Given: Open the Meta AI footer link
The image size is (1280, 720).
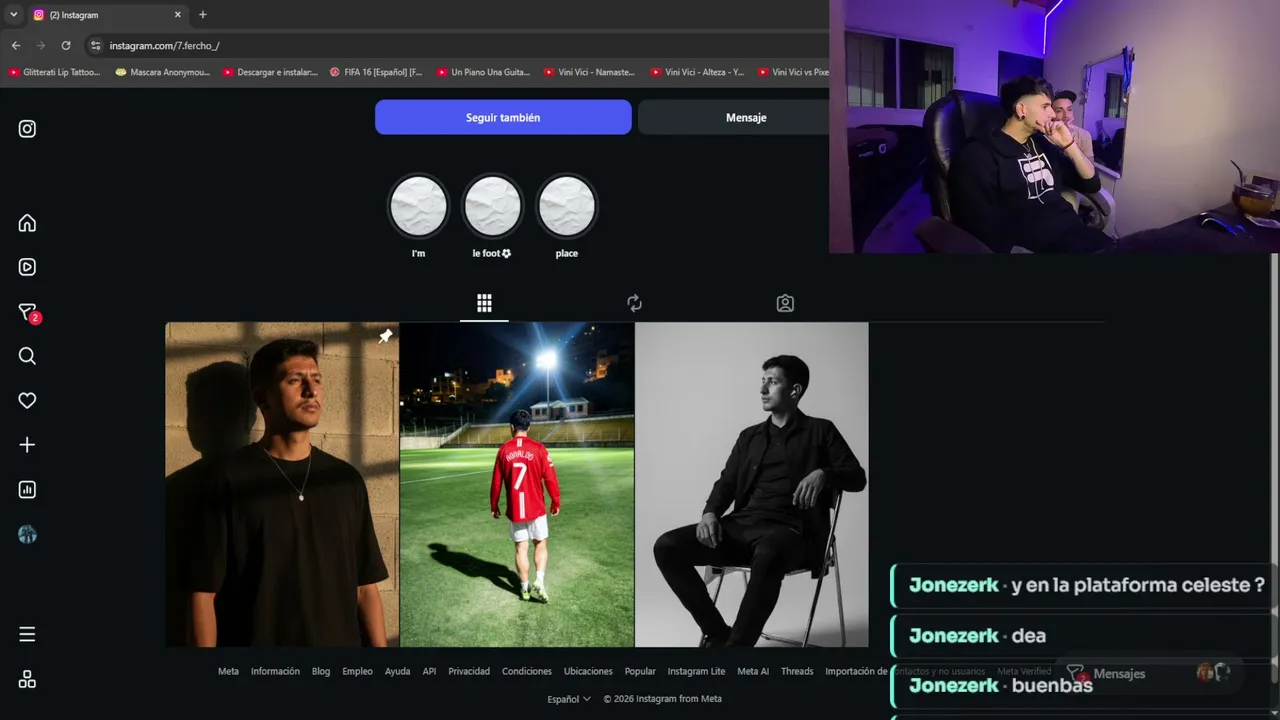Looking at the screenshot, I should coord(753,671).
